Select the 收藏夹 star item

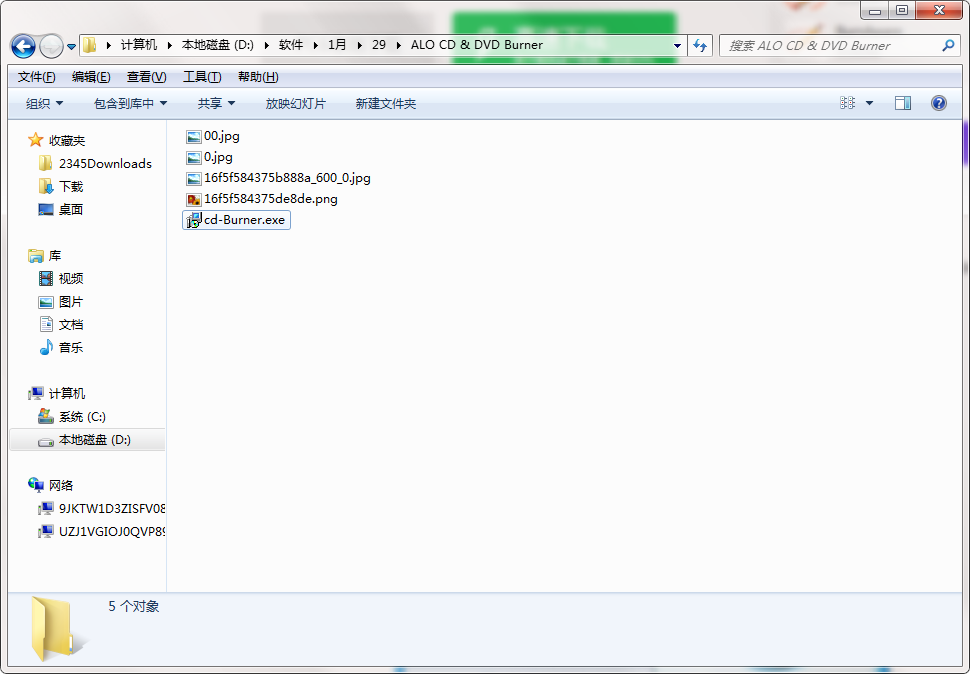56,140
